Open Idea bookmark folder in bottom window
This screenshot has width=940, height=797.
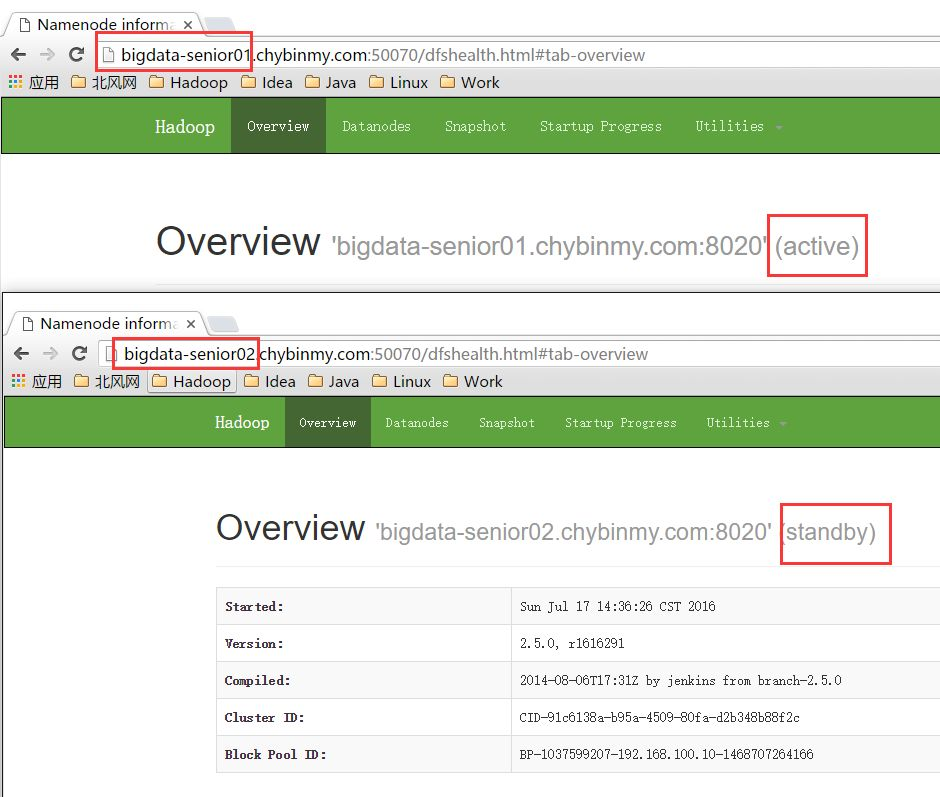pos(270,381)
